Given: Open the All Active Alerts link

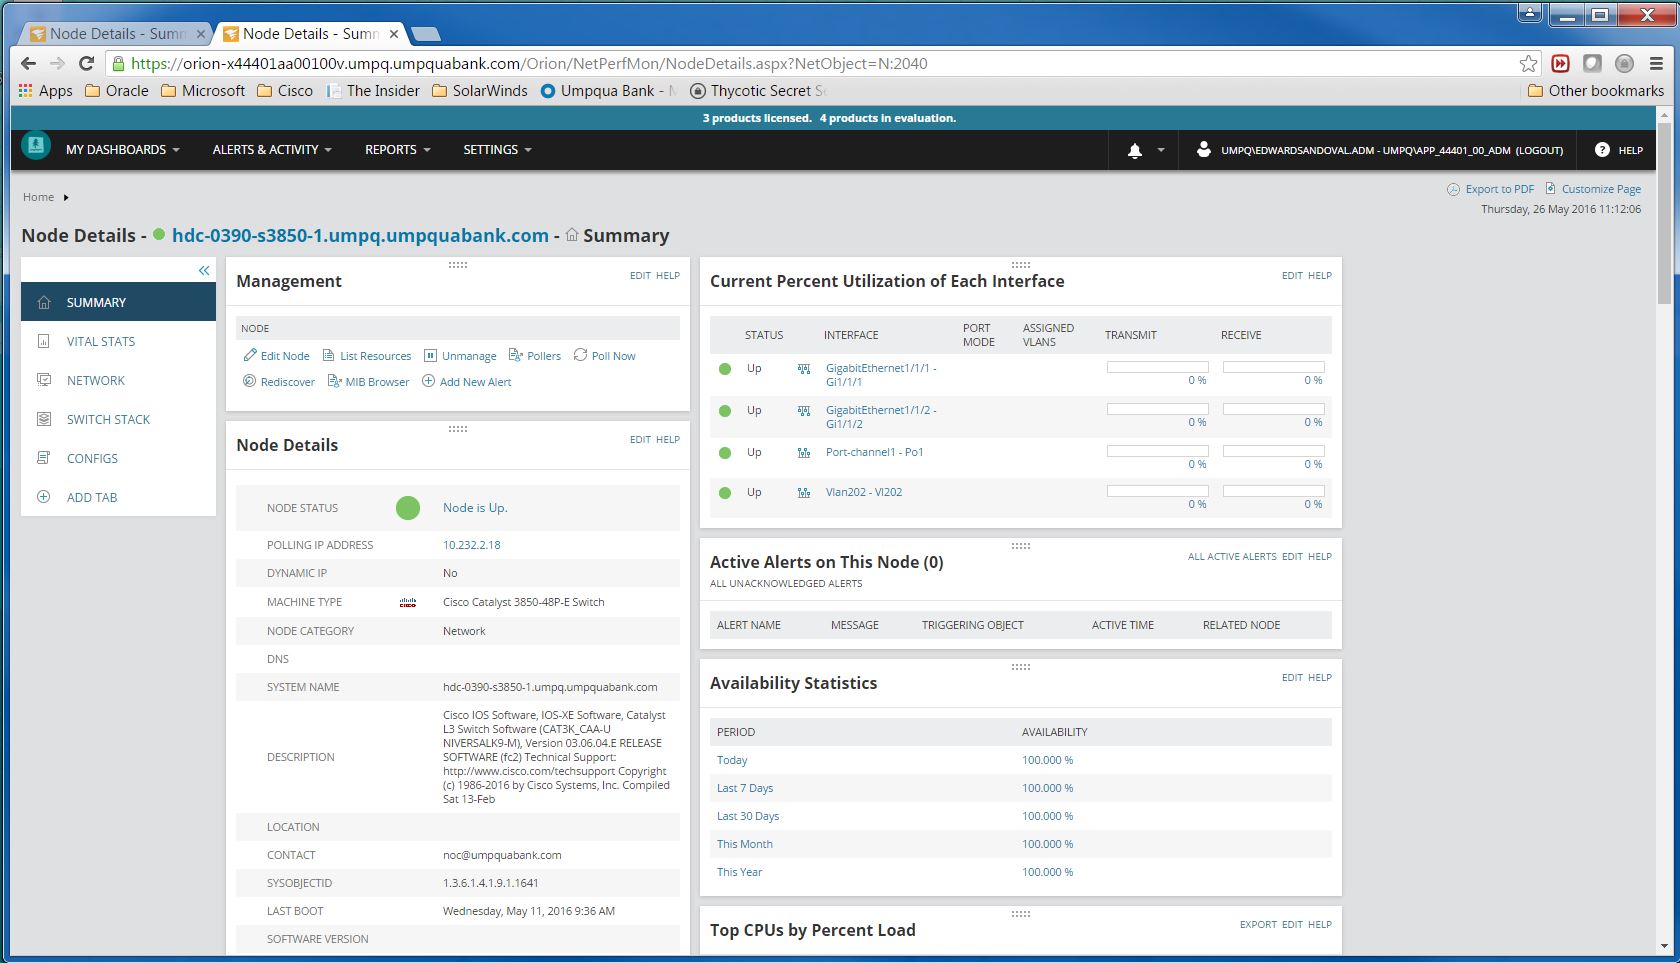Looking at the screenshot, I should 1232,556.
